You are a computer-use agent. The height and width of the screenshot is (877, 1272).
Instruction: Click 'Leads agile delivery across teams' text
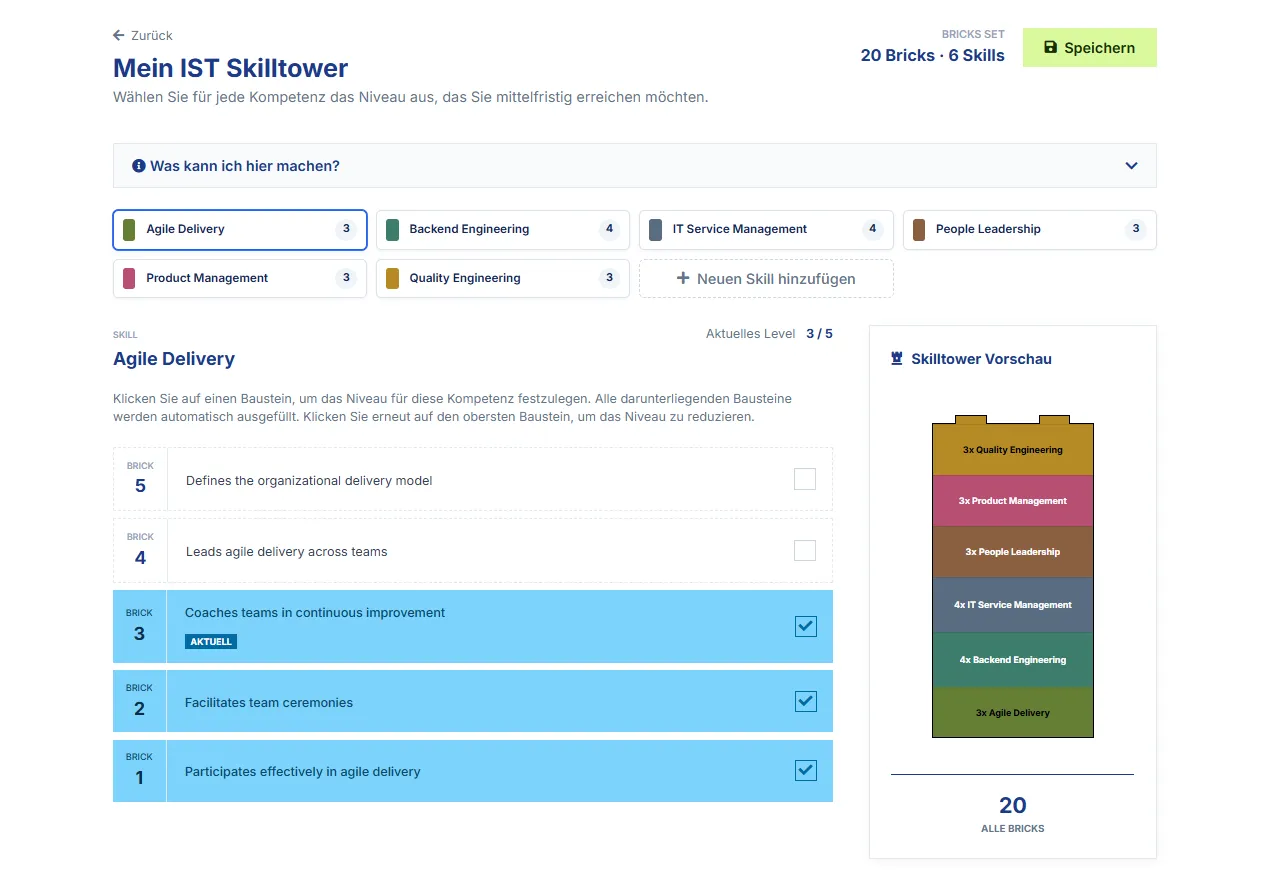[x=286, y=552]
